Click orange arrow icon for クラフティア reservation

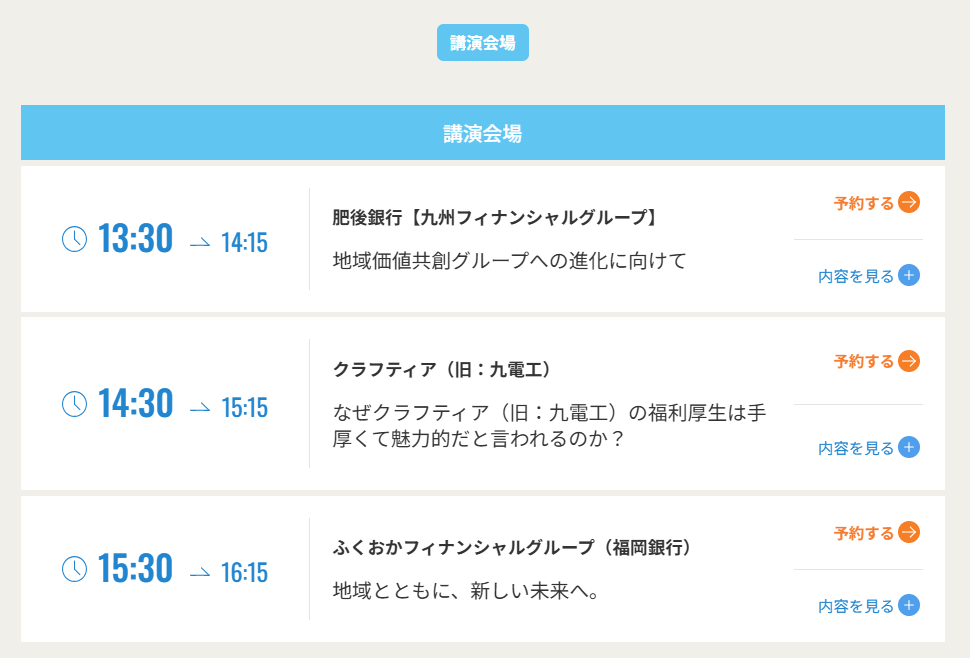point(908,361)
